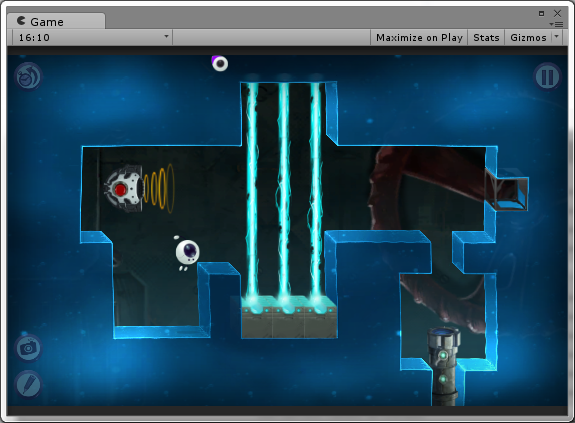Click the laser emitter base block

[x=289, y=317]
